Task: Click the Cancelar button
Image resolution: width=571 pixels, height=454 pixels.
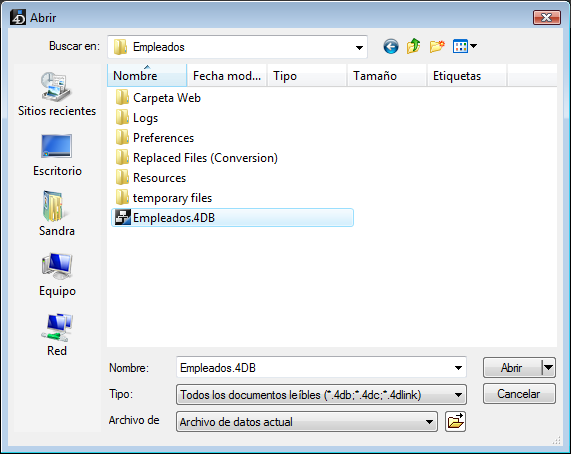Action: [x=519, y=394]
